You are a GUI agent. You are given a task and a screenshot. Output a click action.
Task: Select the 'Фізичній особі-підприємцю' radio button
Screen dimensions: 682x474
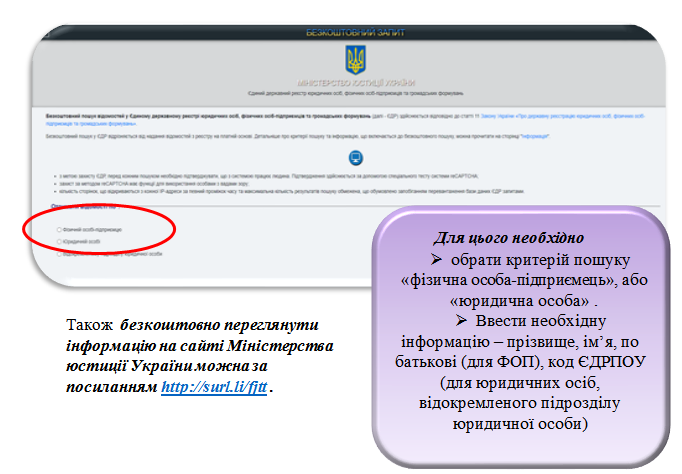pos(59,230)
